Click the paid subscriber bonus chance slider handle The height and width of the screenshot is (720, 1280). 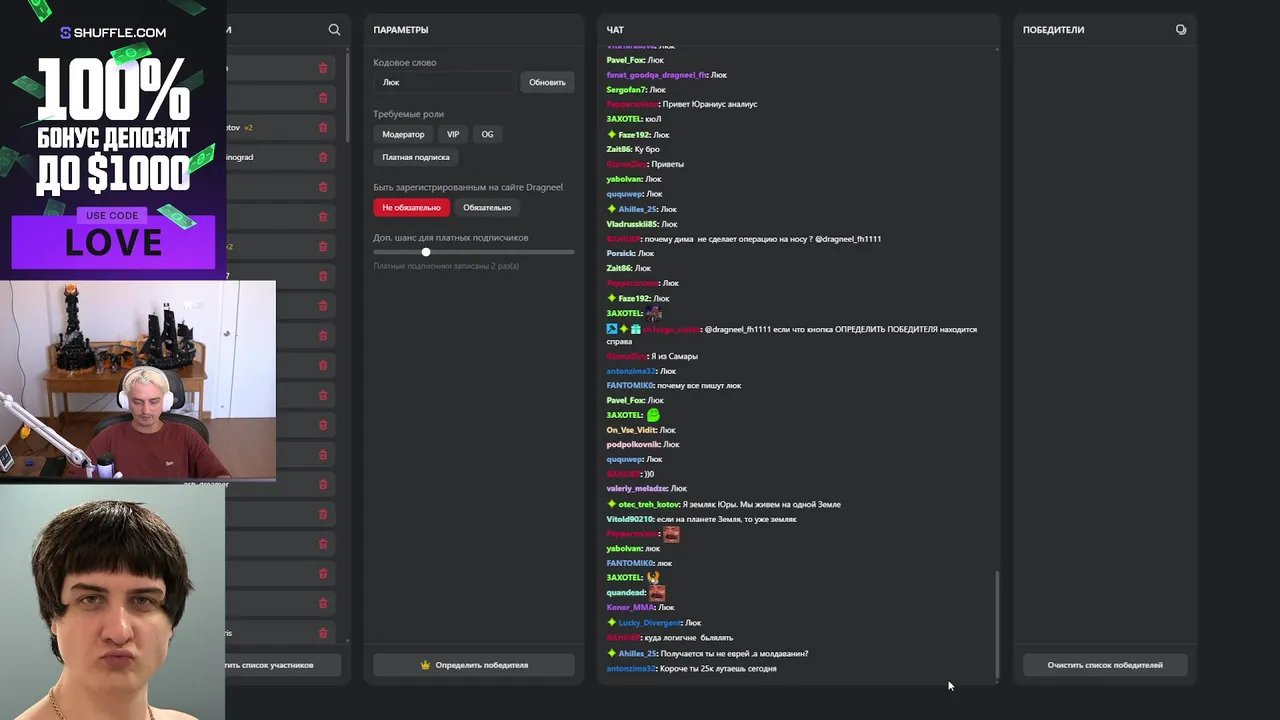coord(426,252)
